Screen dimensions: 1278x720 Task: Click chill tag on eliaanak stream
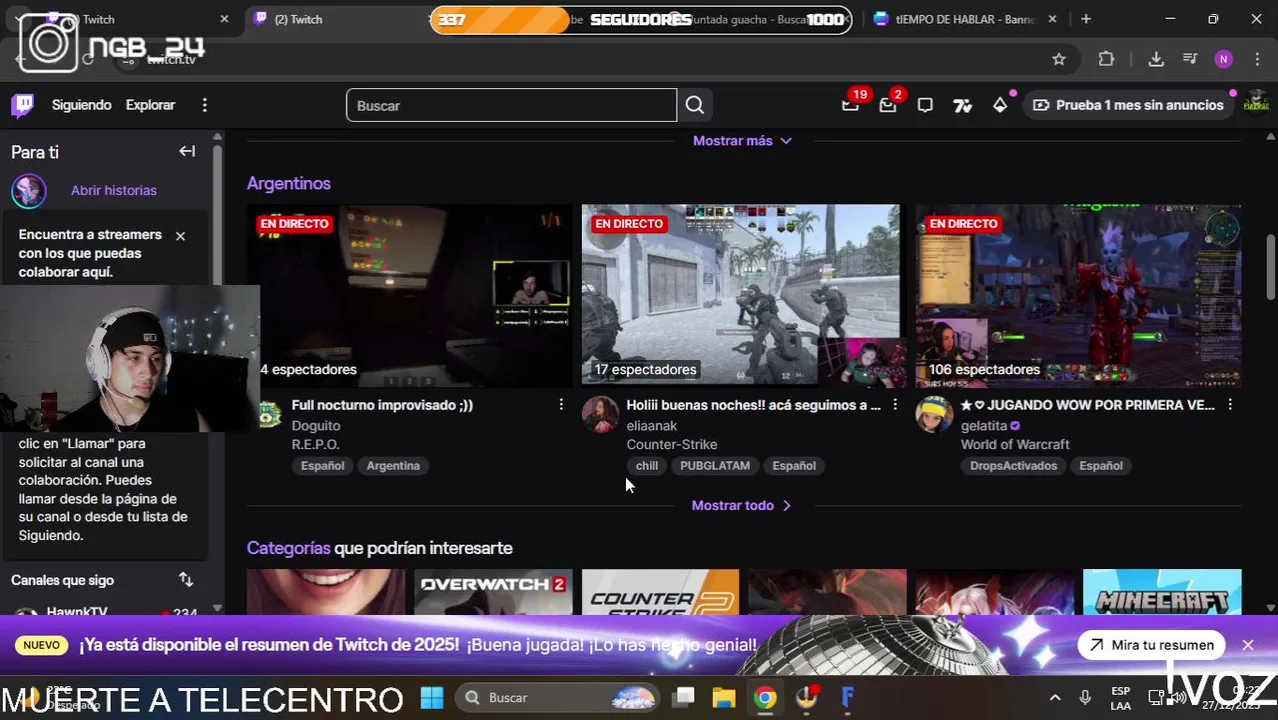[647, 466]
